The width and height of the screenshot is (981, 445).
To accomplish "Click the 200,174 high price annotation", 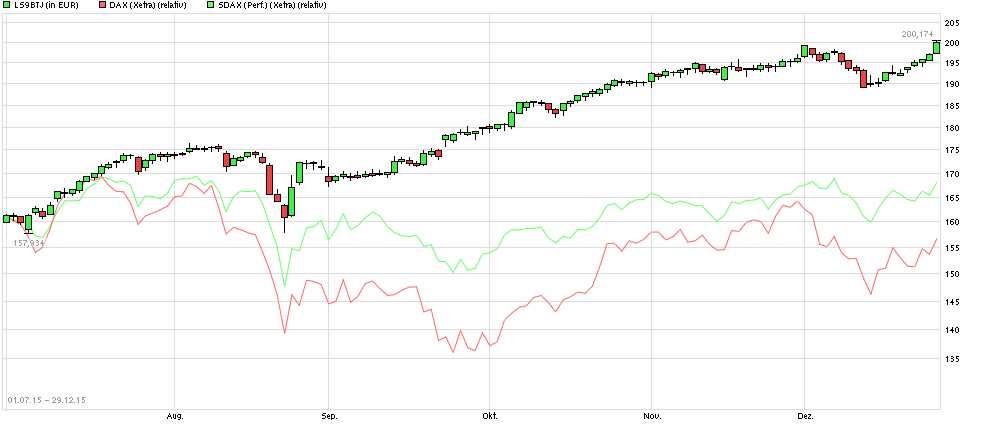I will (x=916, y=34).
